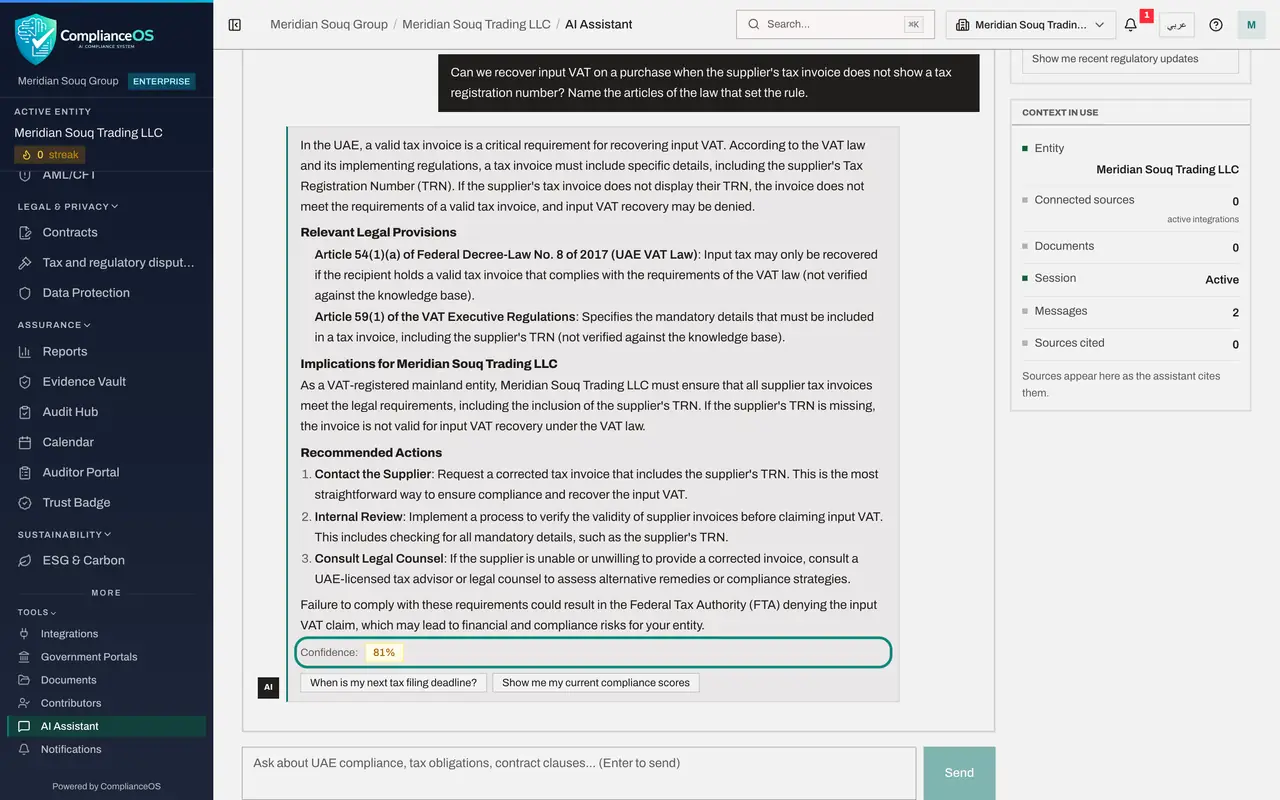Click the Notifications bell icon in sidebar

pyautogui.click(x=24, y=749)
